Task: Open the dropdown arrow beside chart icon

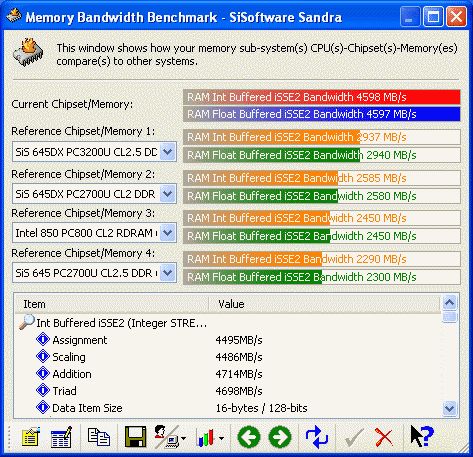Action: pyautogui.click(x=222, y=439)
